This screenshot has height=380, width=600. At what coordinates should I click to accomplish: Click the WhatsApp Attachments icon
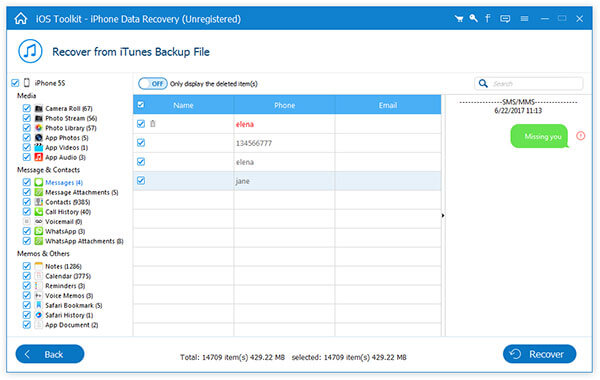39,241
